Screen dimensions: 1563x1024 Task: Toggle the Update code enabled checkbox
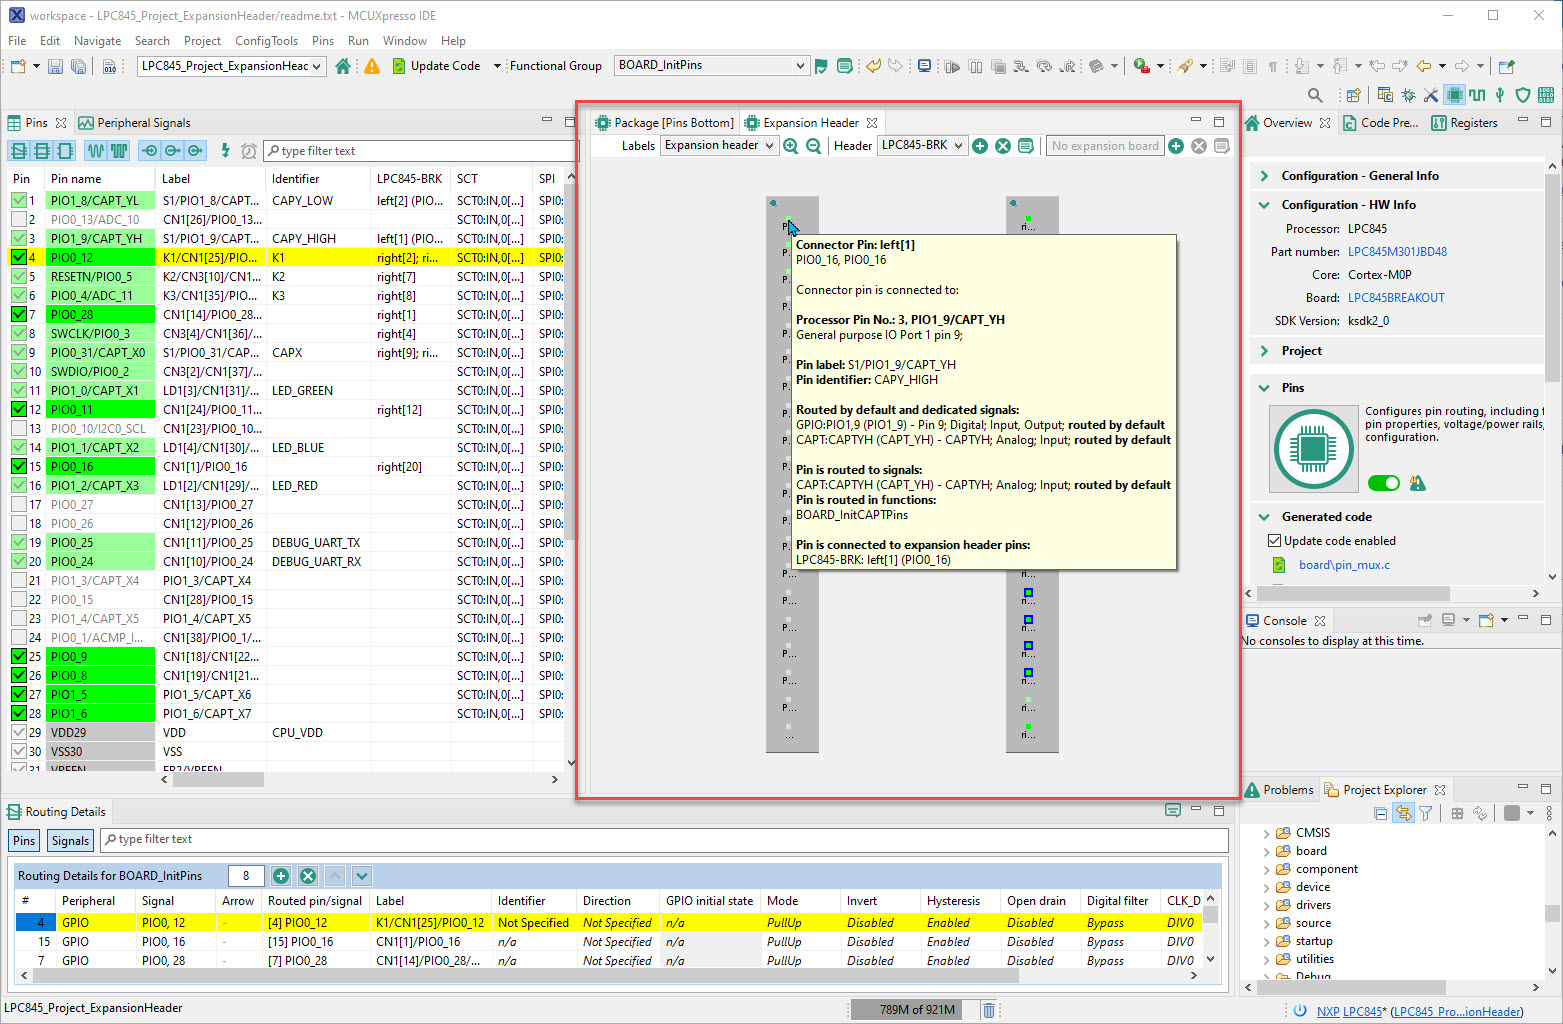pyautogui.click(x=1275, y=541)
